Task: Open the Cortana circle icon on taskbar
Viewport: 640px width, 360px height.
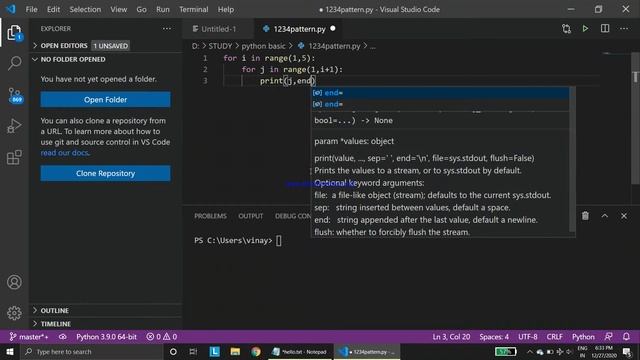Action: [x=173, y=352]
